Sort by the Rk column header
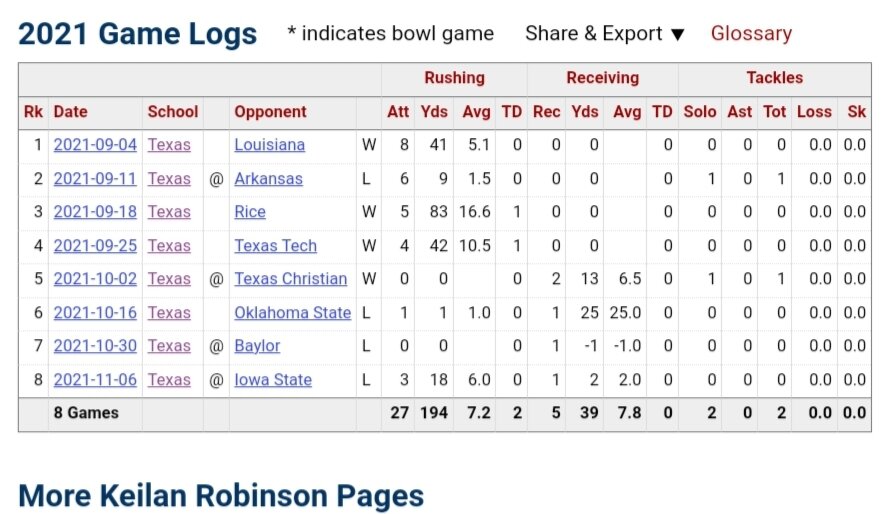Image resolution: width=893 pixels, height=514 pixels. (33, 112)
